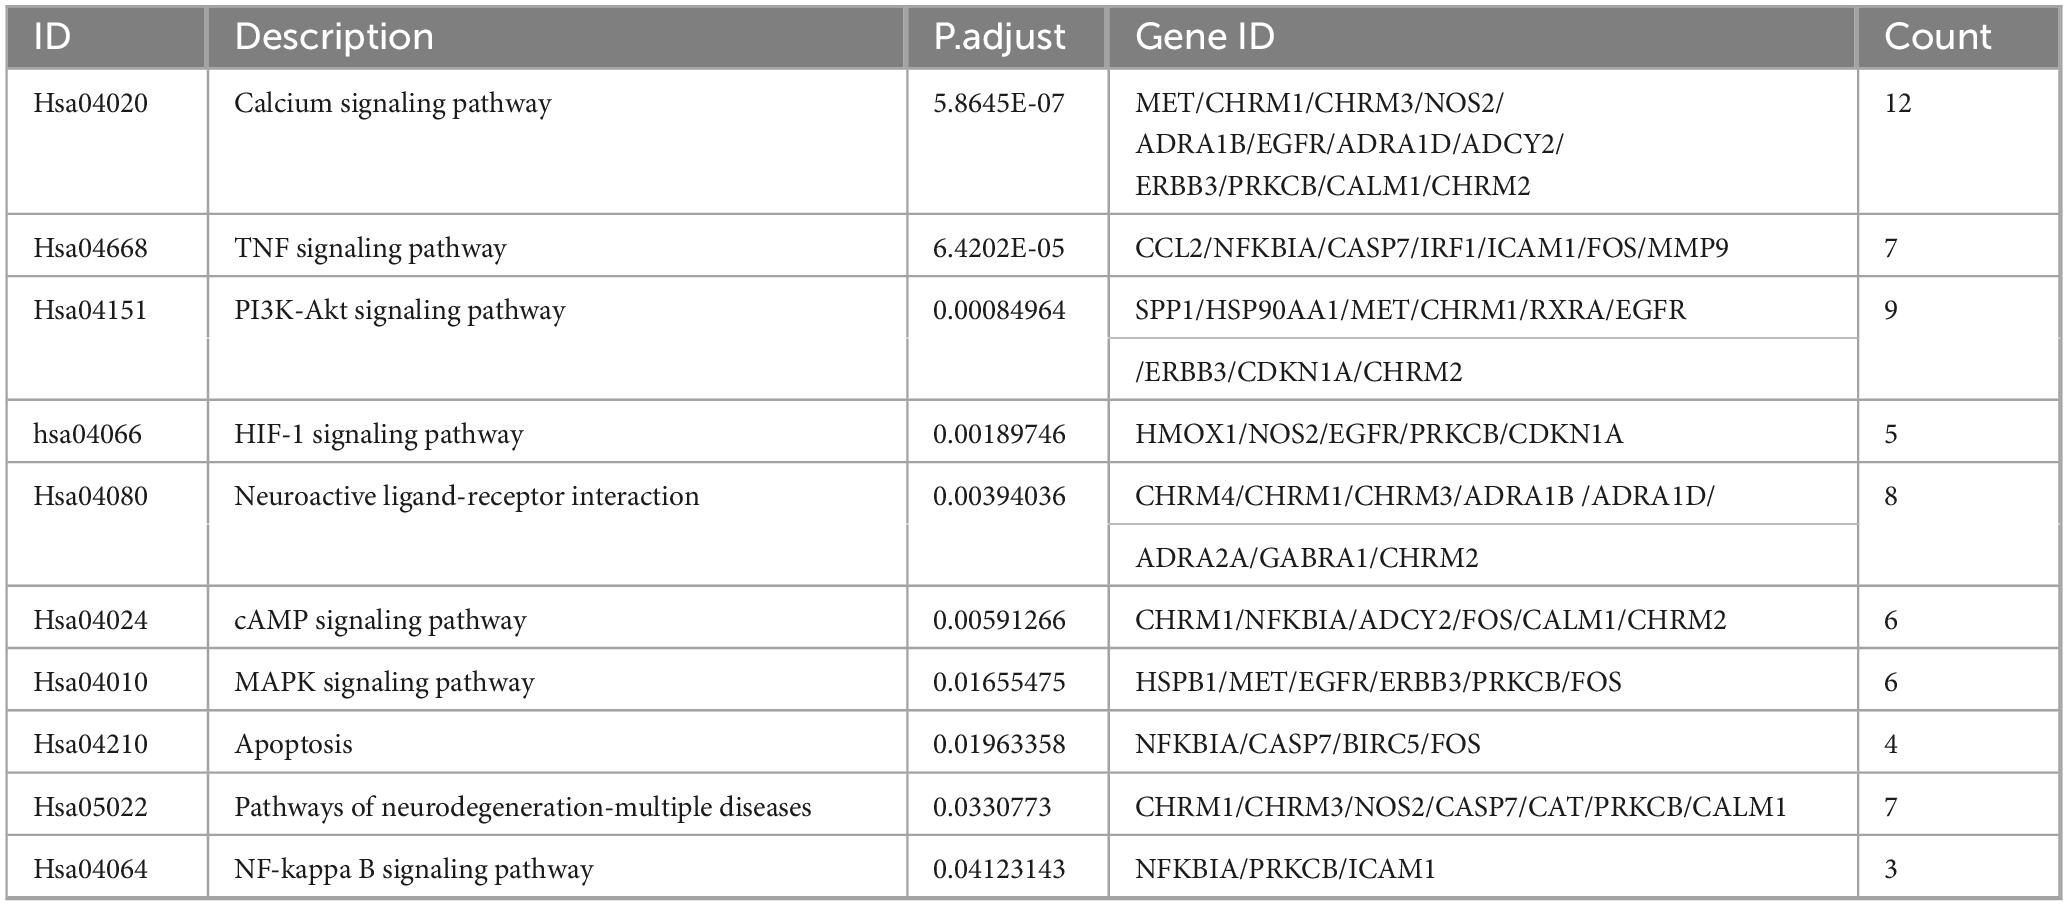The image size is (2068, 906).
Task: Click the ID column header
Action: pyautogui.click(x=52, y=37)
